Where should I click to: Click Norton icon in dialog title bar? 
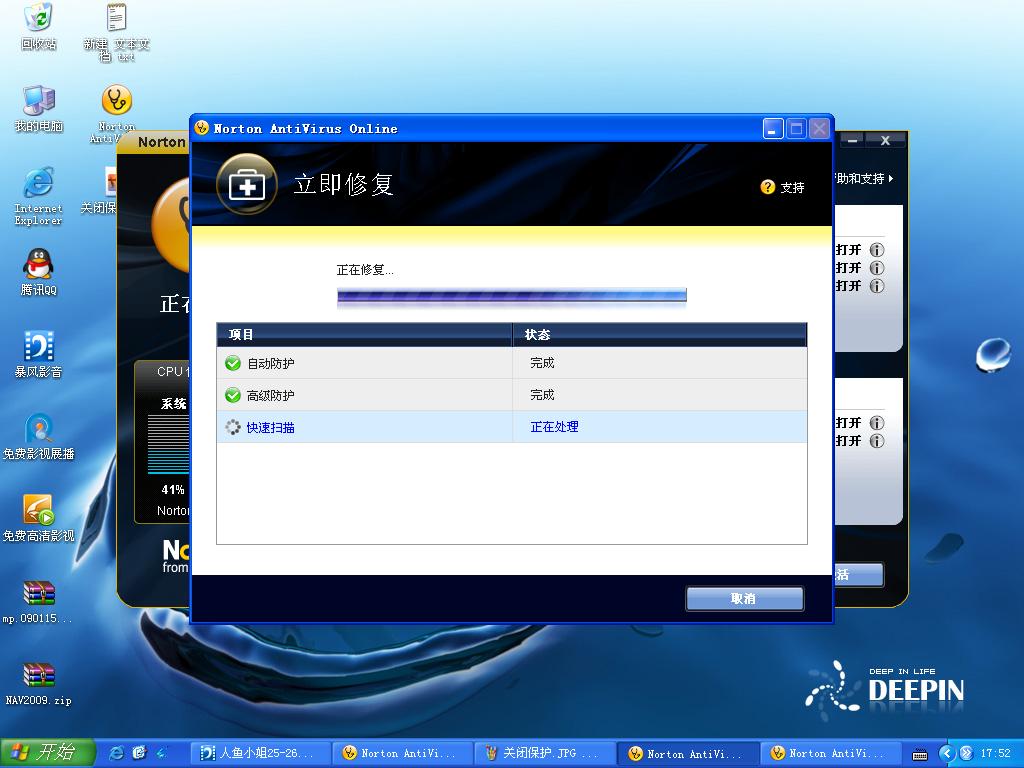click(x=202, y=128)
